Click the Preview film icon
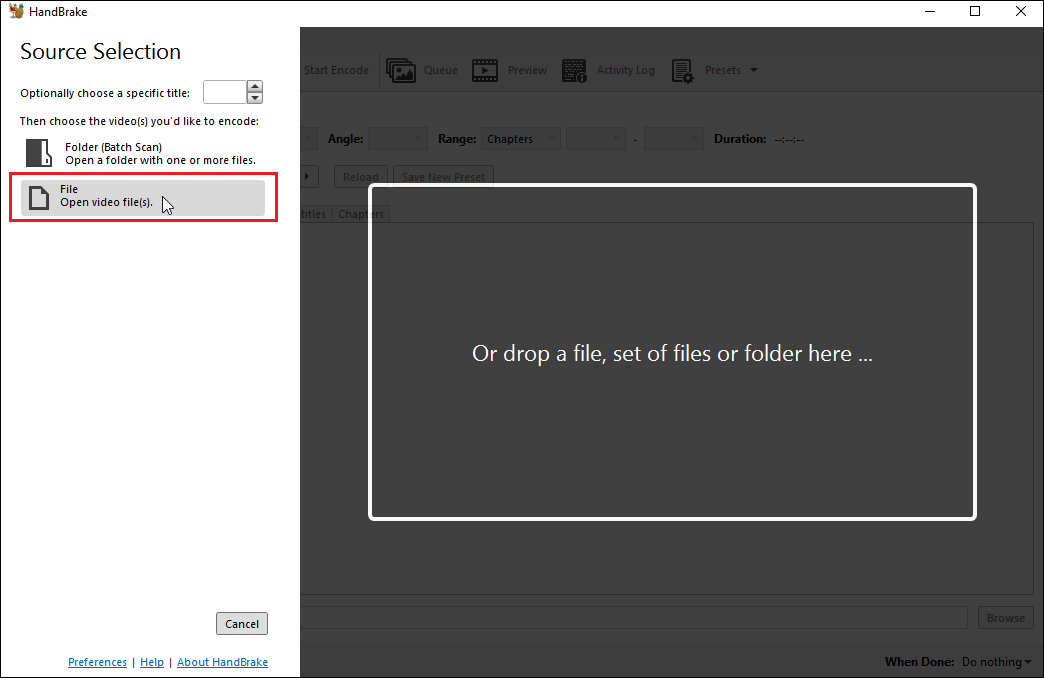1044x678 pixels. [x=485, y=70]
